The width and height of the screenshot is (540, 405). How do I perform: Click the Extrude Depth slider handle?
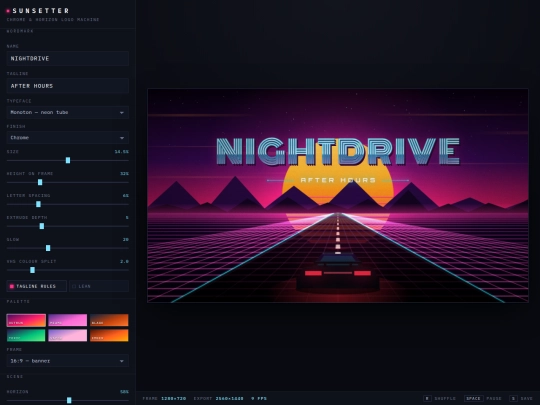click(42, 226)
